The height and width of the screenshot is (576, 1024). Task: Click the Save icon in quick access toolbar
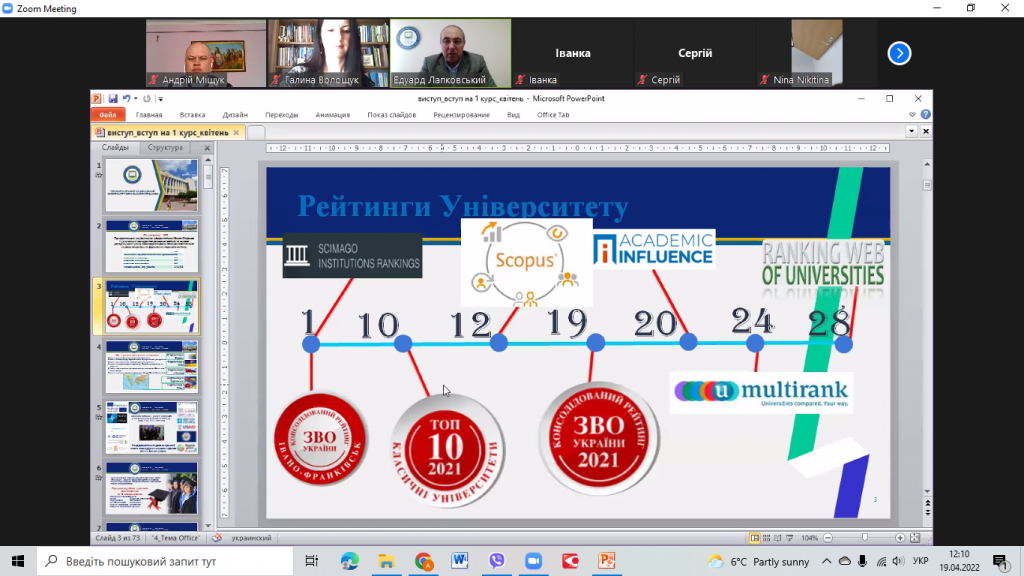113,99
